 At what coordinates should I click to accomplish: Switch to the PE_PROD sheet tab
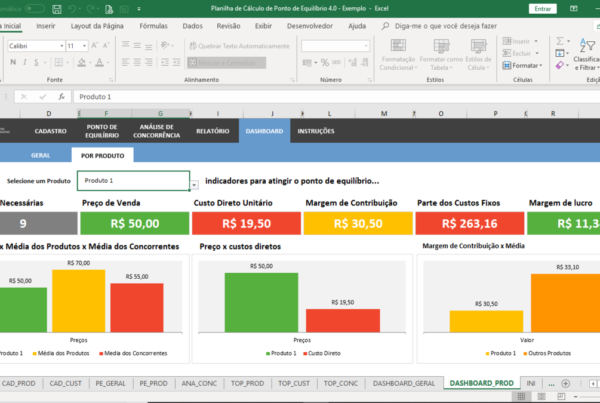click(153, 383)
